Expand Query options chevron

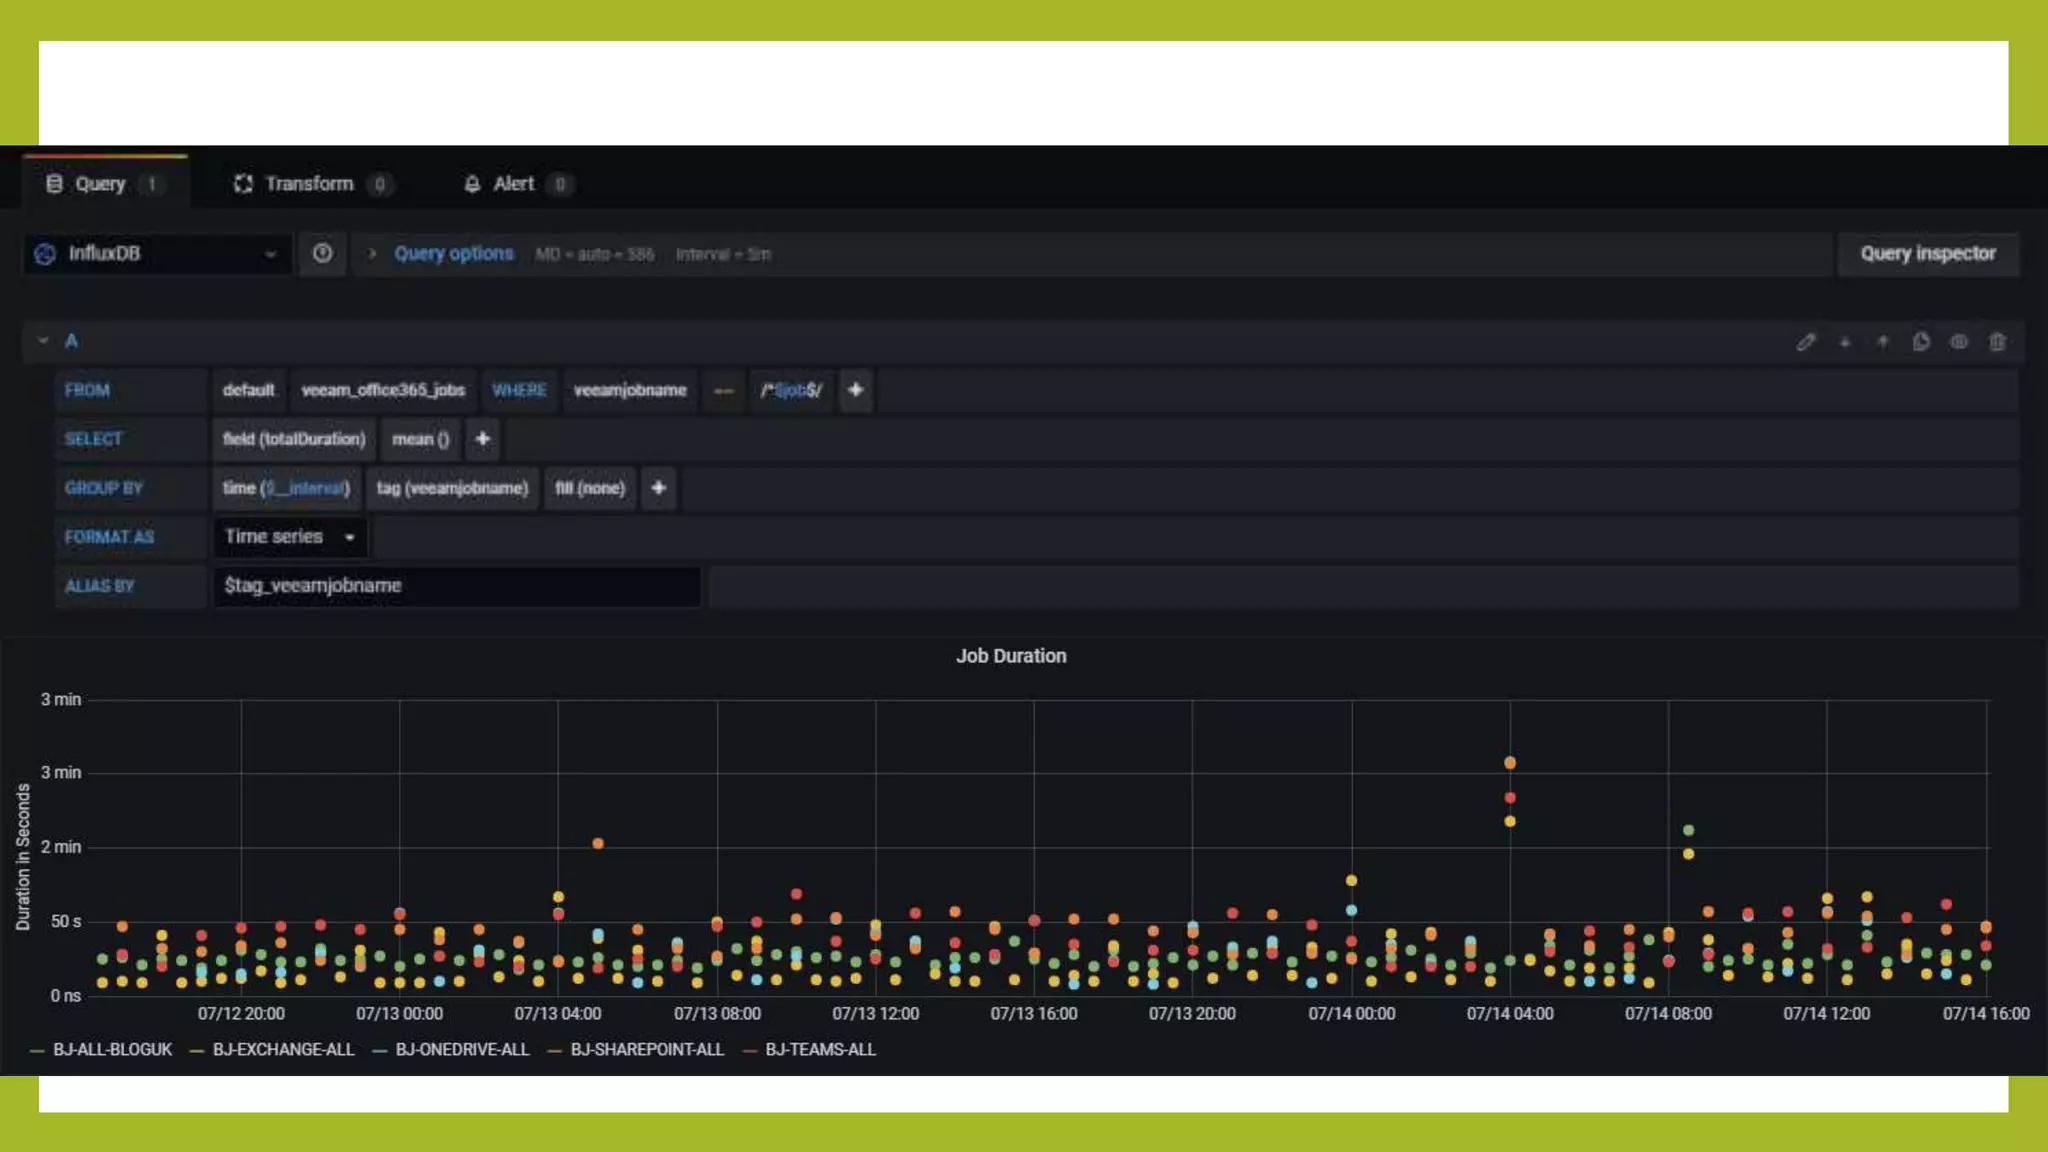pyautogui.click(x=372, y=254)
